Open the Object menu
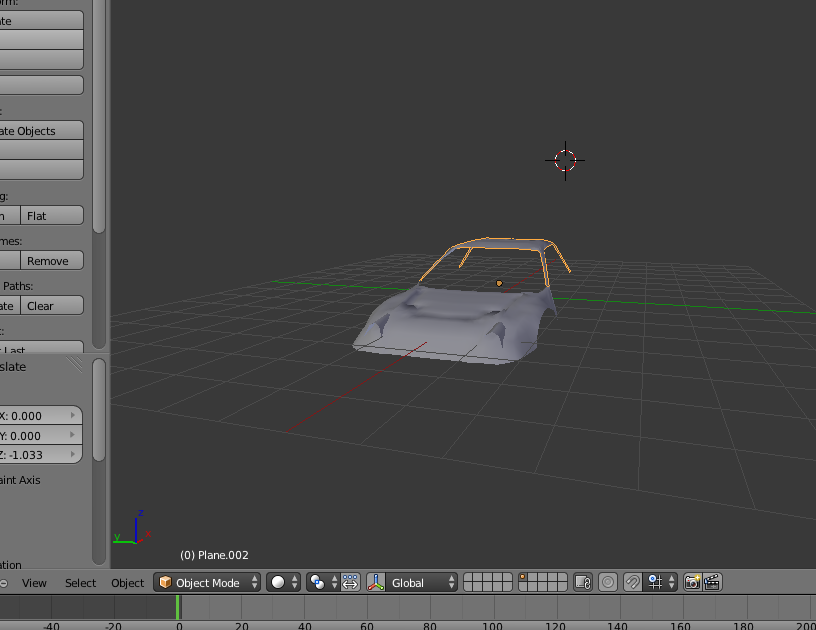 point(127,583)
